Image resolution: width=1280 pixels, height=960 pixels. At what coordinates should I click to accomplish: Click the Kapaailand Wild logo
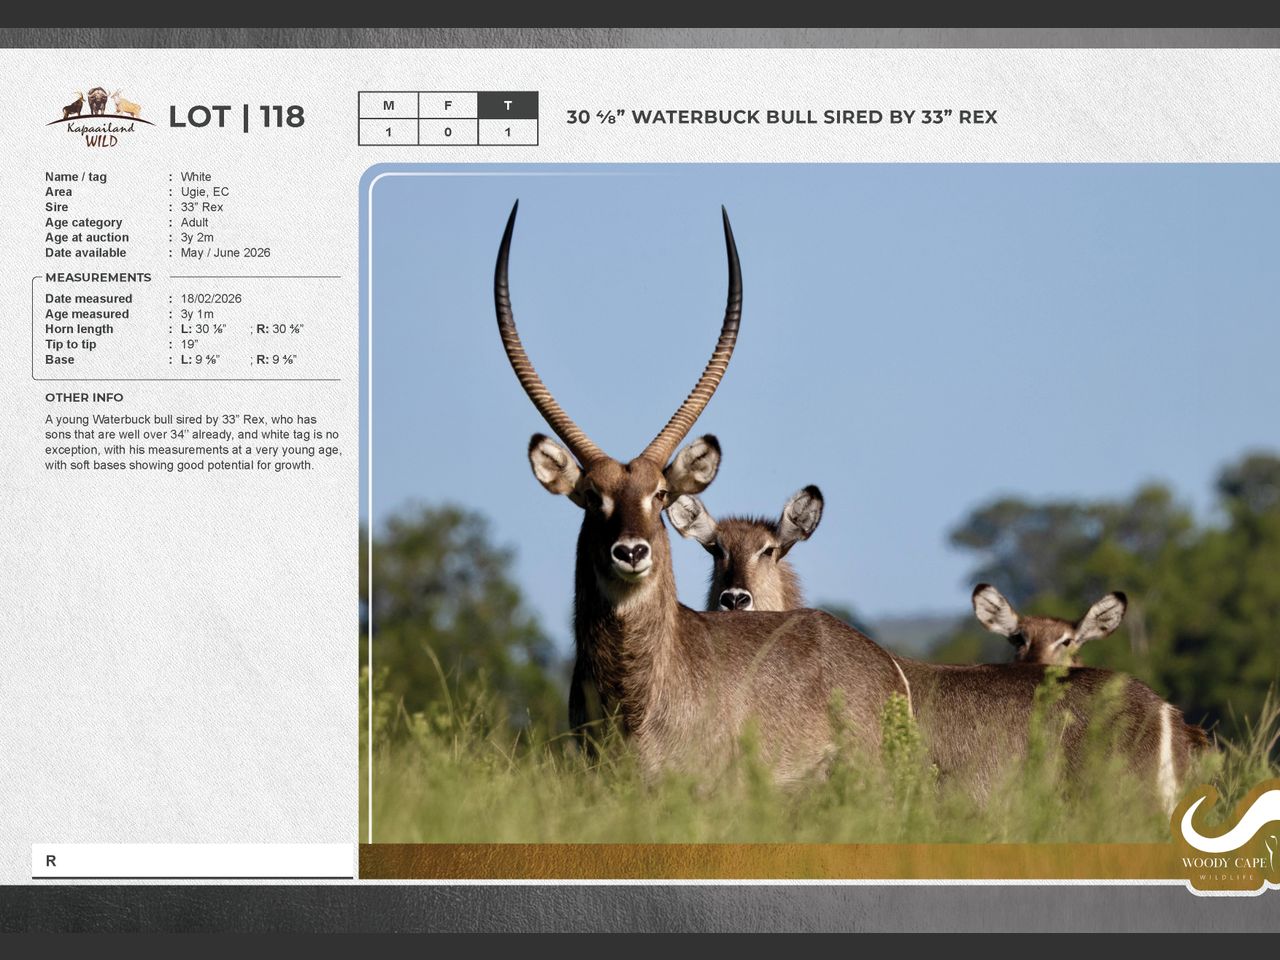click(99, 118)
